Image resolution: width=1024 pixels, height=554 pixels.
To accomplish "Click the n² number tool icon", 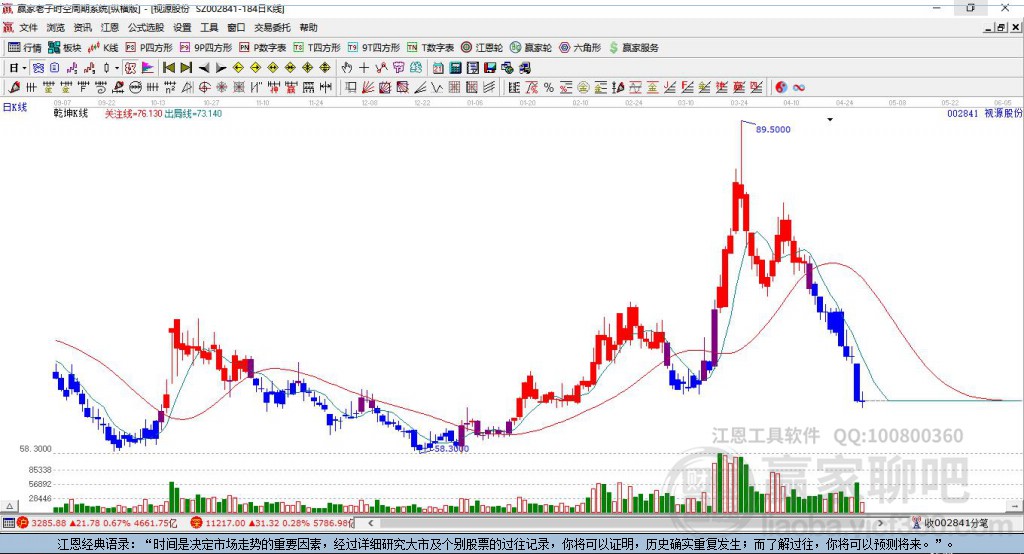I will [x=170, y=88].
